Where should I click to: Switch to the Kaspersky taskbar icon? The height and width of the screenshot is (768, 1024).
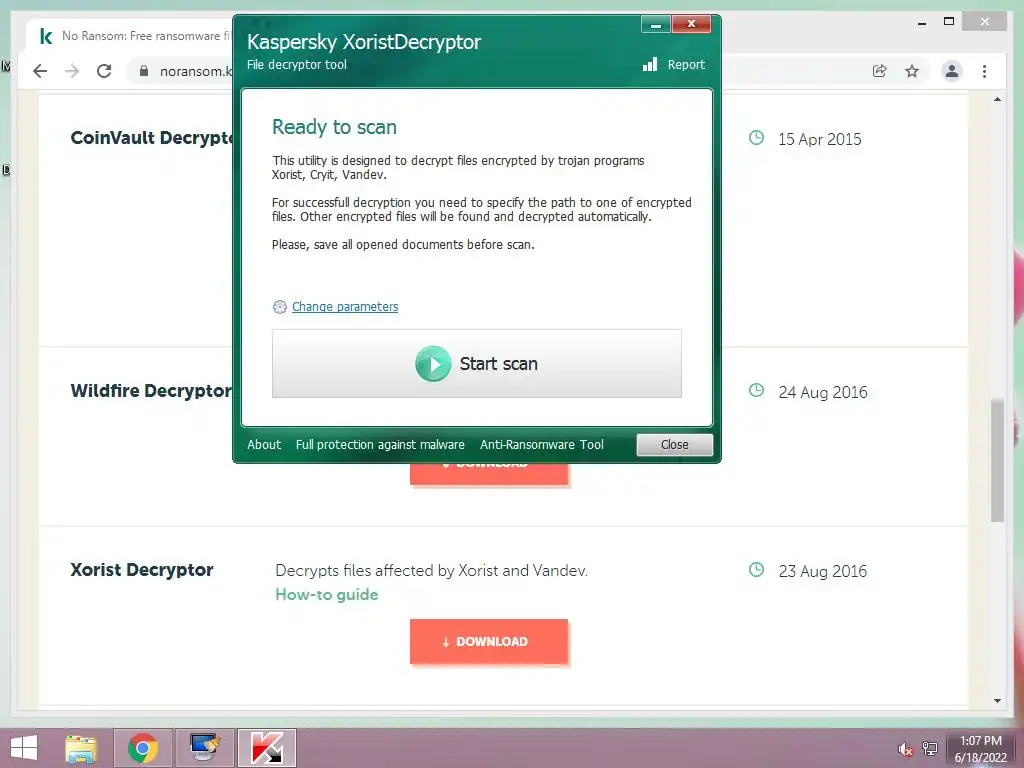[x=266, y=748]
